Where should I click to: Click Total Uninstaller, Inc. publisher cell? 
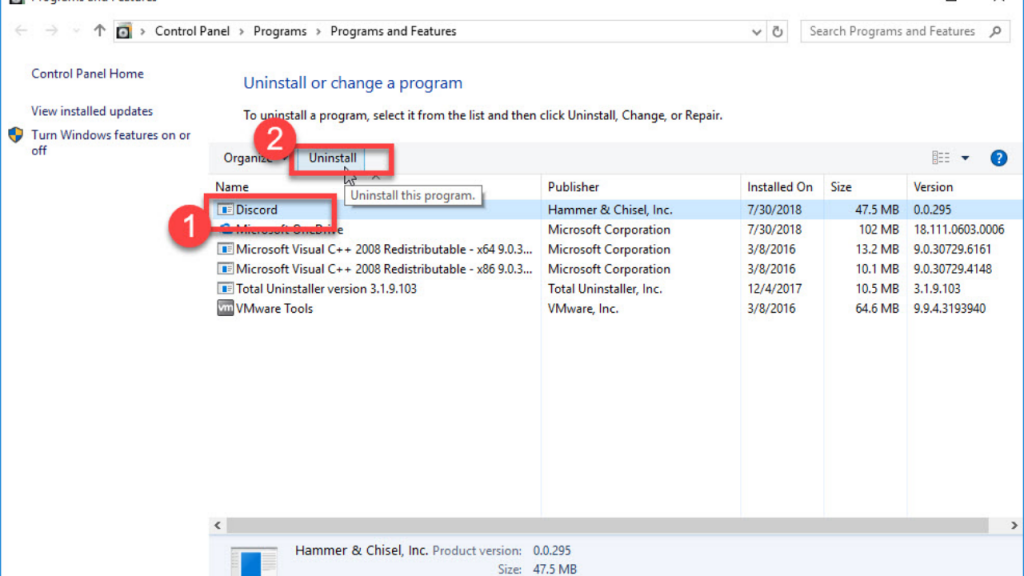pyautogui.click(x=605, y=289)
